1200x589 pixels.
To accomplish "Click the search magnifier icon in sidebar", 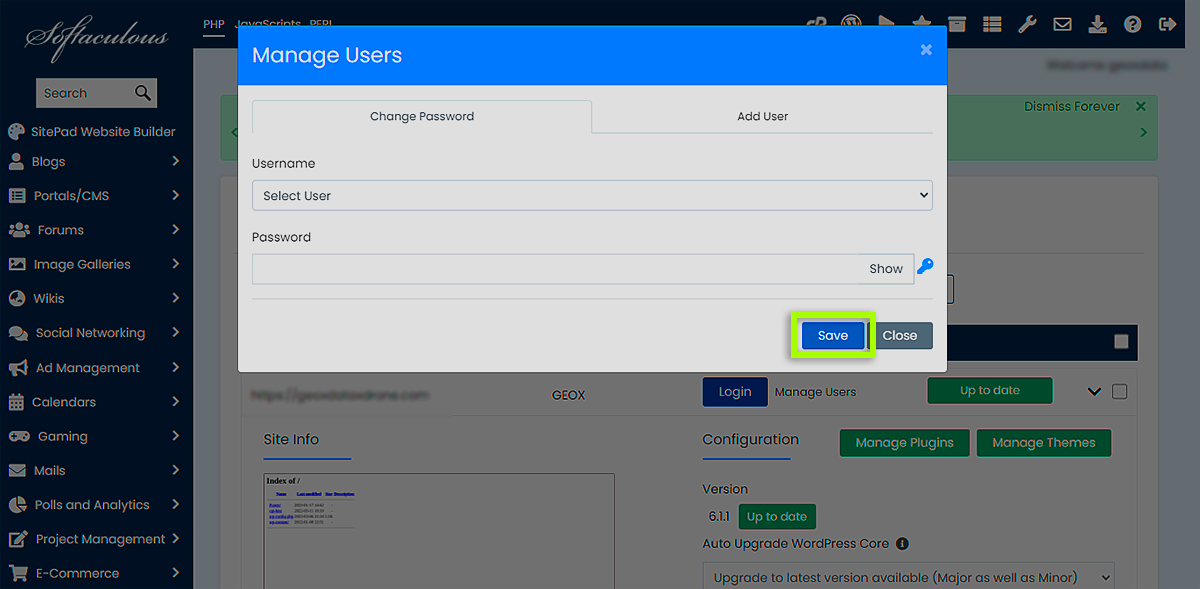I will tap(143, 93).
